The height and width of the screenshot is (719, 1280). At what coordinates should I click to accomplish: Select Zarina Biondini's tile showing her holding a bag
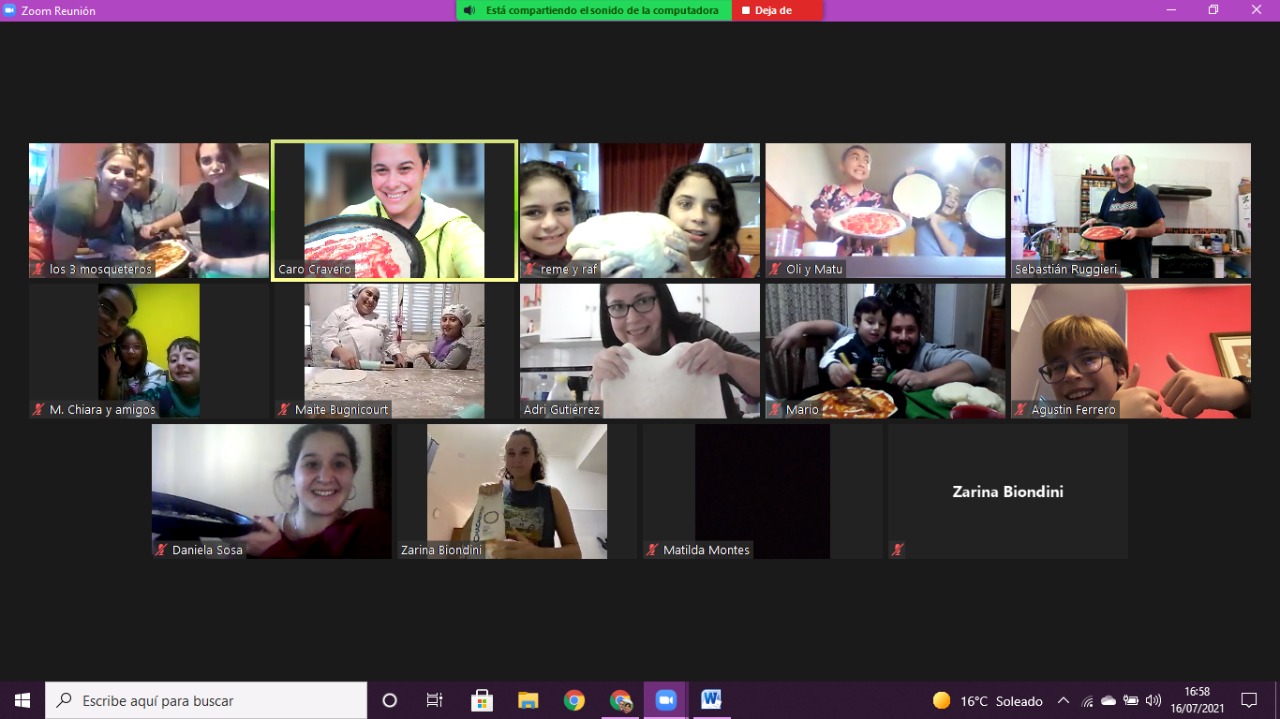(517, 491)
